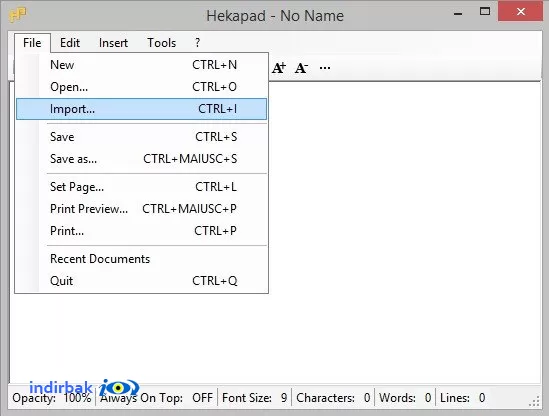Open the Tools menu

pos(161,43)
